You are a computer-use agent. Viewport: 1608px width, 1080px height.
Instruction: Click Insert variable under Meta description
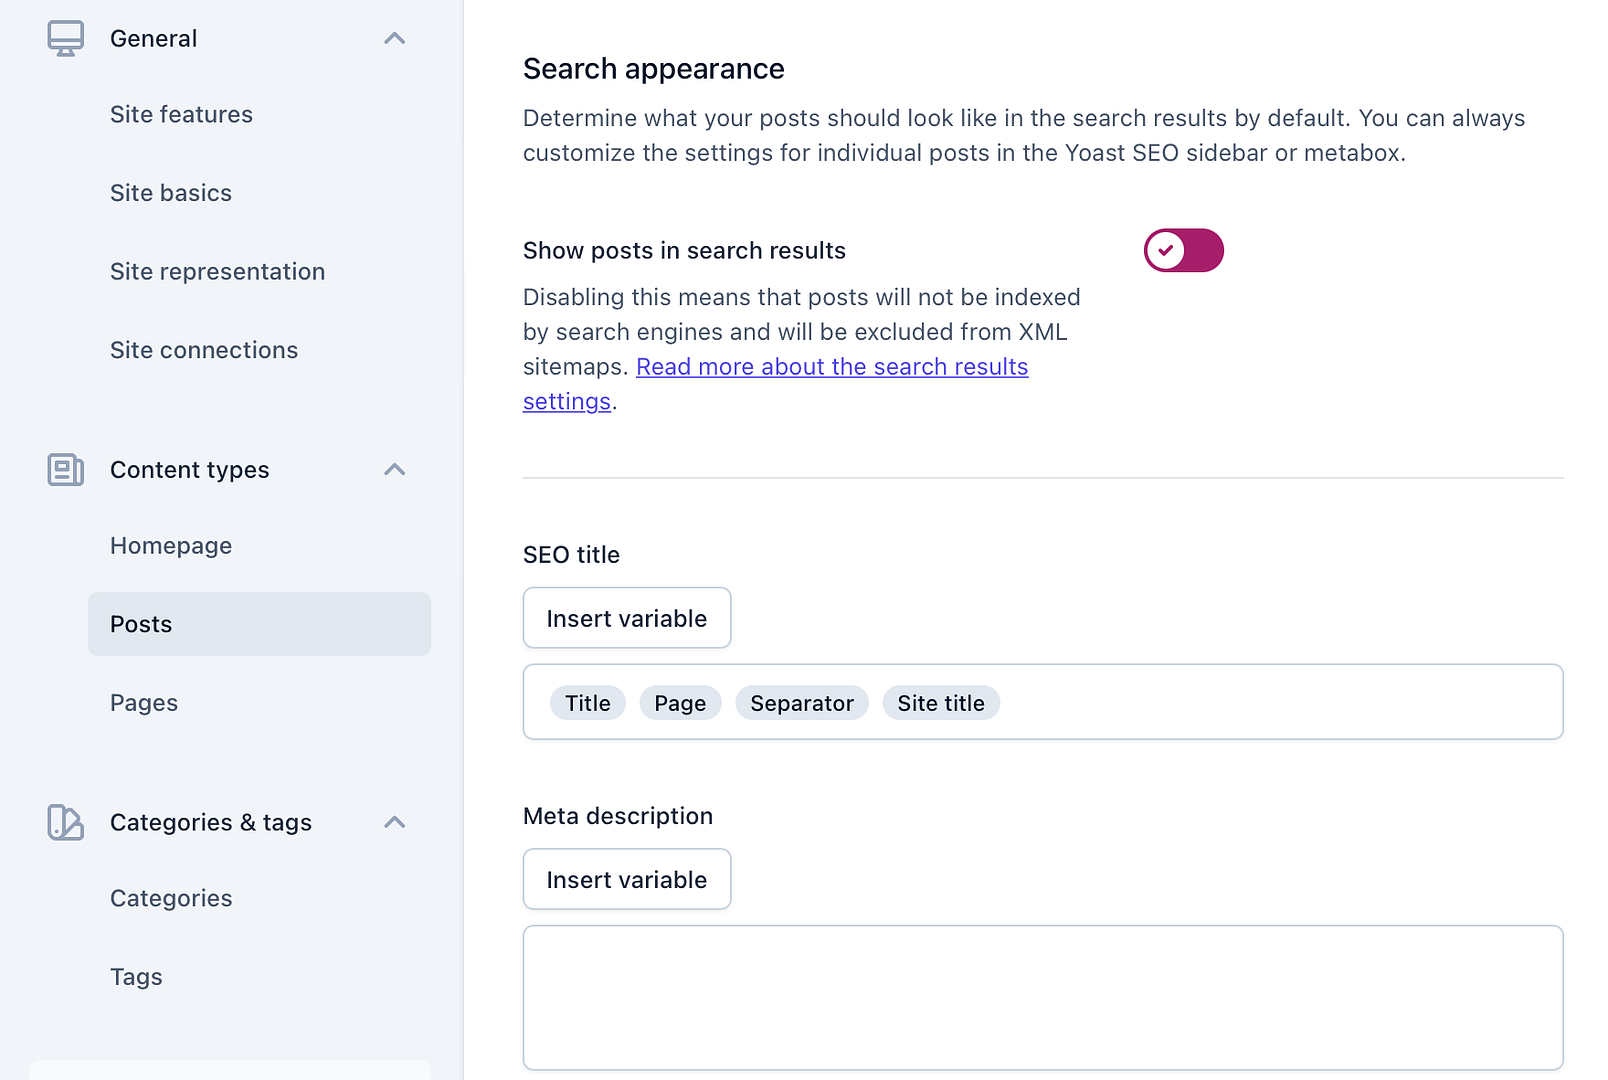[x=626, y=879]
